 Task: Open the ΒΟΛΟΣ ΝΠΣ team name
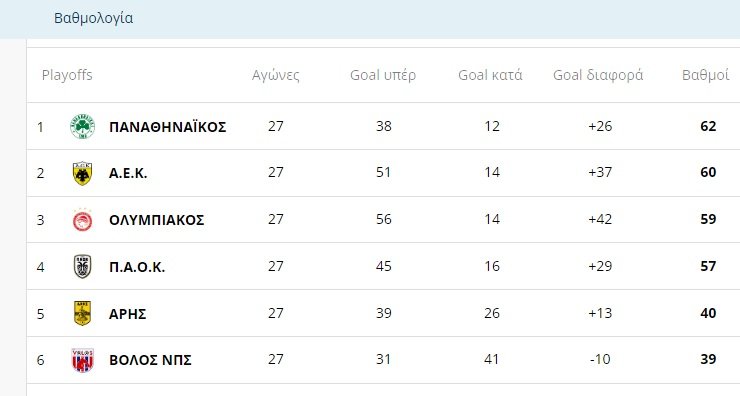pos(150,360)
